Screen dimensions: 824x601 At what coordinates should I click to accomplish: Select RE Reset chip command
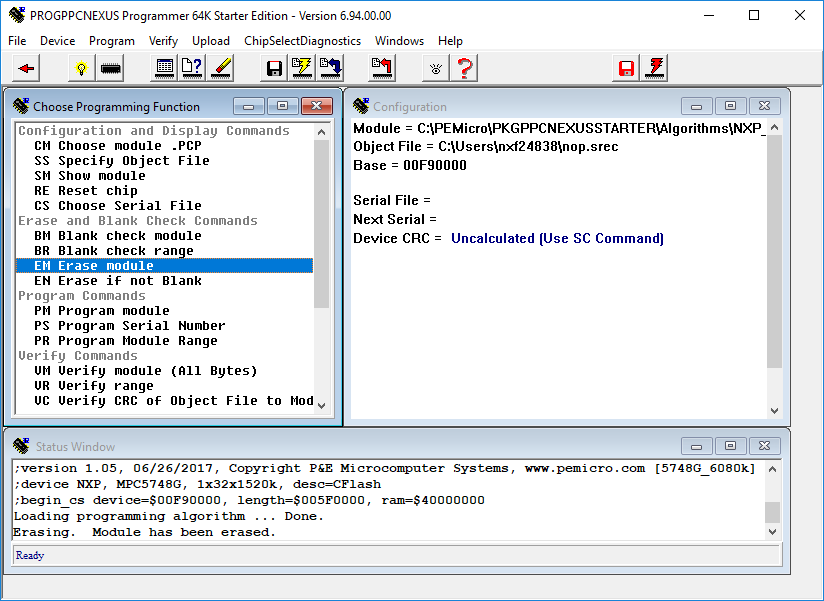point(164,191)
